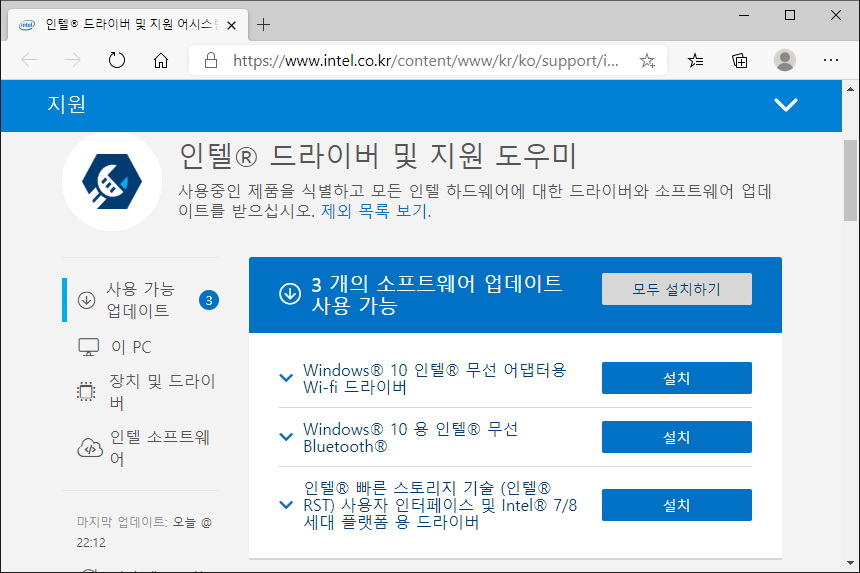Expand the Bluetooth driver details chevron

pyautogui.click(x=286, y=437)
